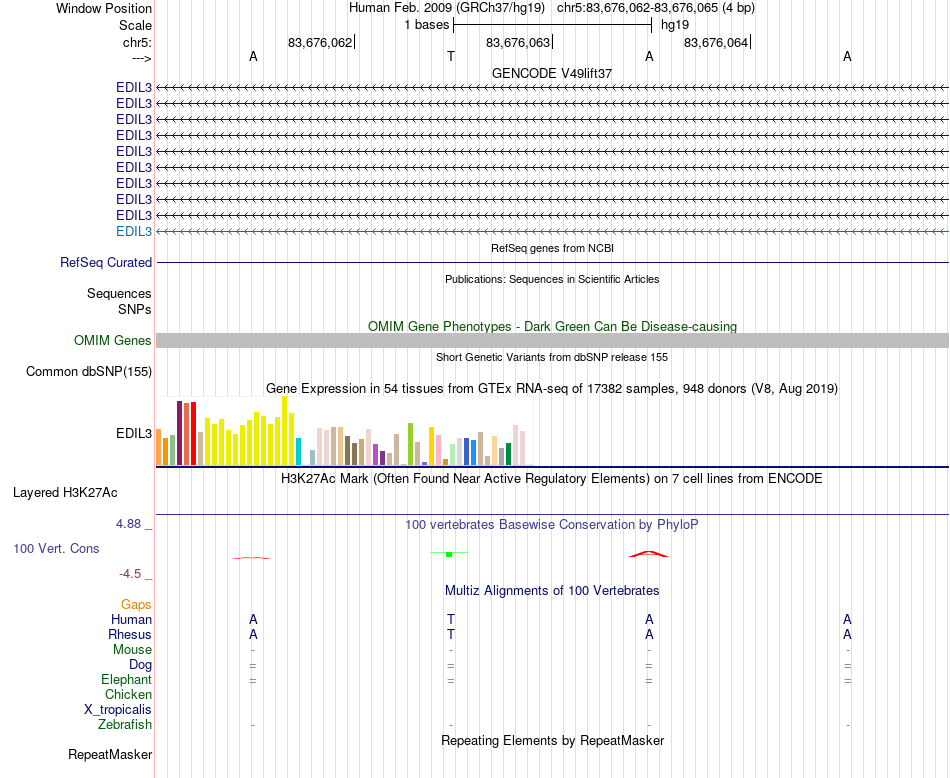Open OMIM Gene Phenotypes track title
The width and height of the screenshot is (950, 778).
(x=552, y=327)
